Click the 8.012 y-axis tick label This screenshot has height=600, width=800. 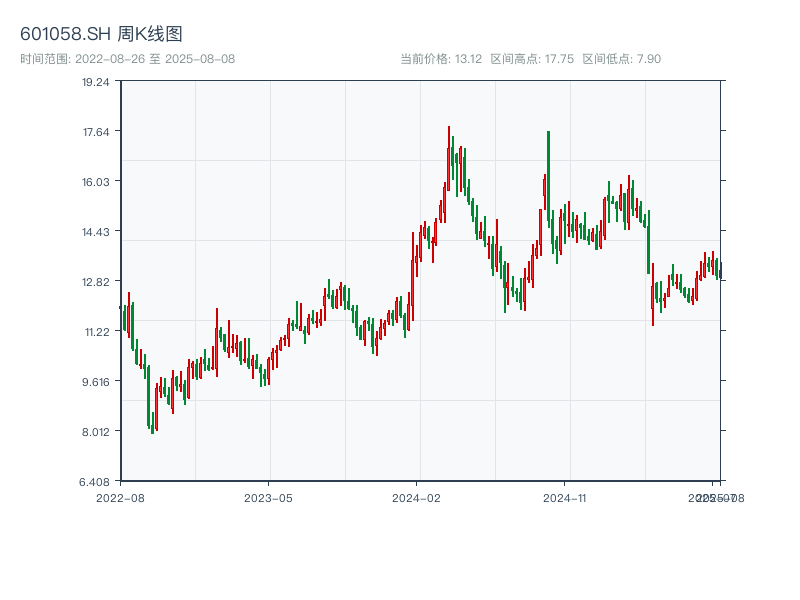(95, 432)
